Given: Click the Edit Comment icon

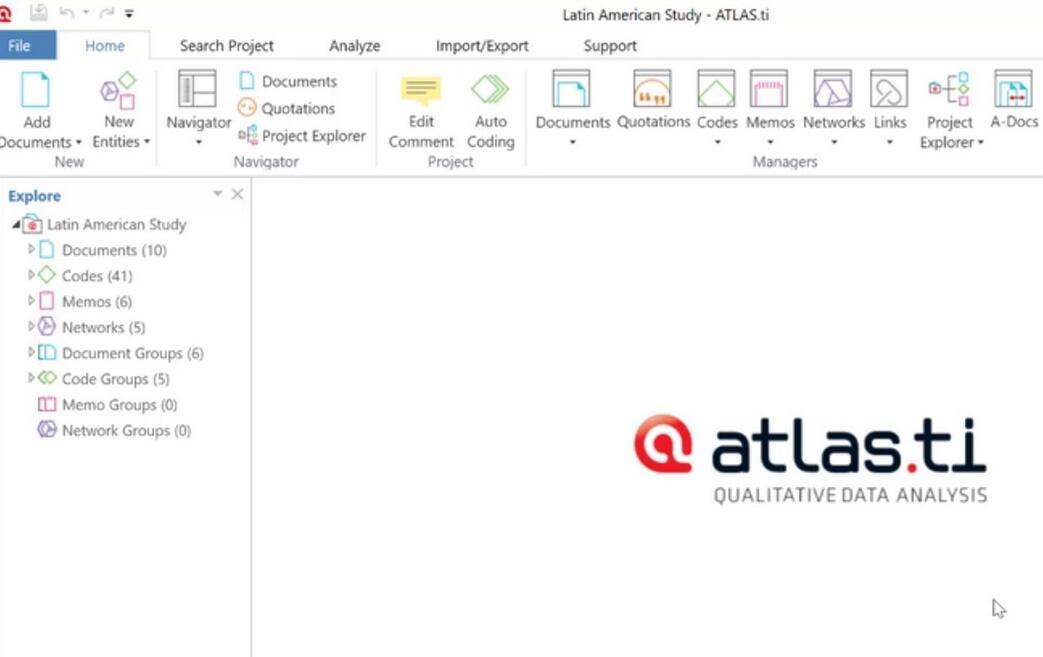Looking at the screenshot, I should (x=421, y=90).
